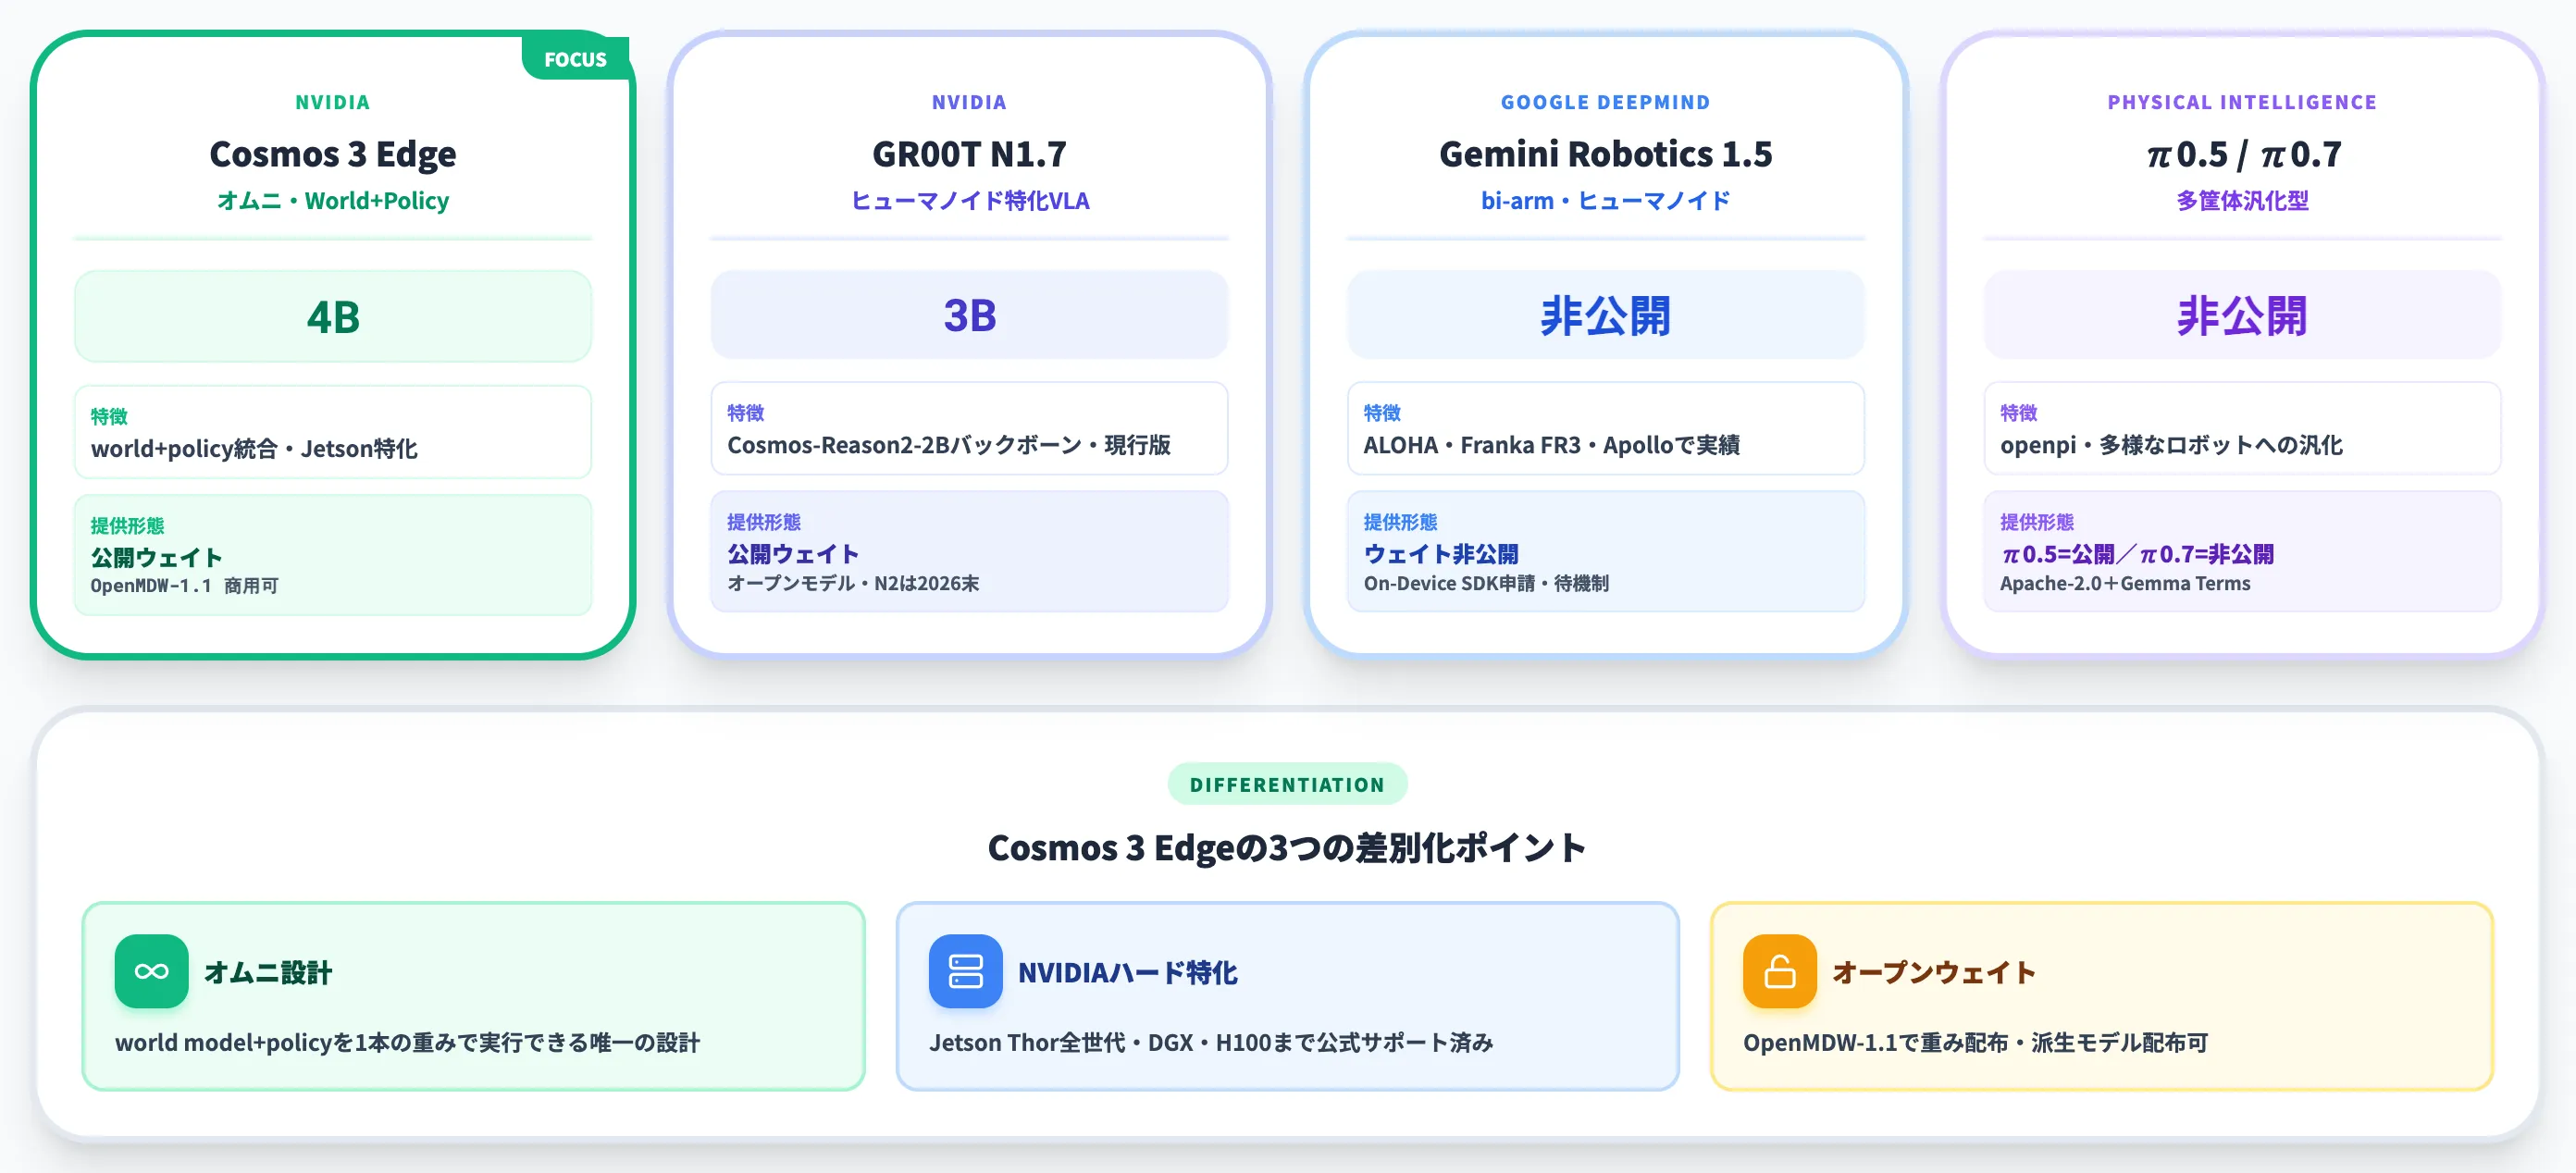Viewport: 2576px width, 1173px height.
Task: Click 提供形態 label in Cosmos 3 Edge card
Action: pos(127,525)
